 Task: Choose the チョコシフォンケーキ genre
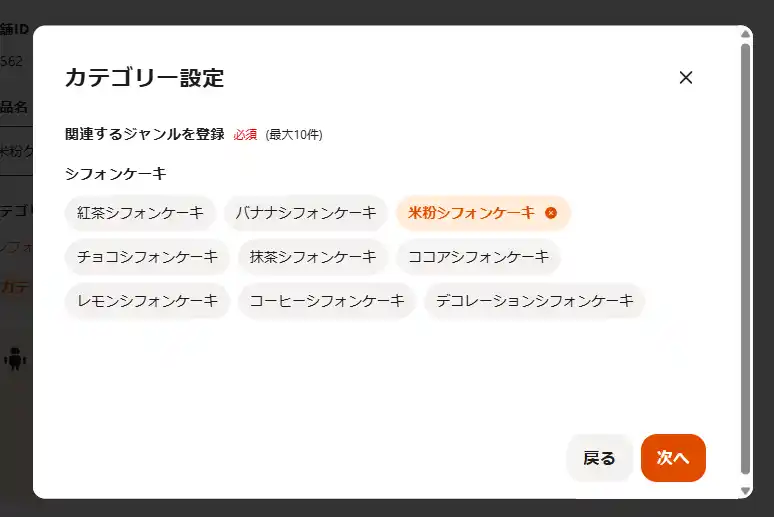tap(147, 257)
